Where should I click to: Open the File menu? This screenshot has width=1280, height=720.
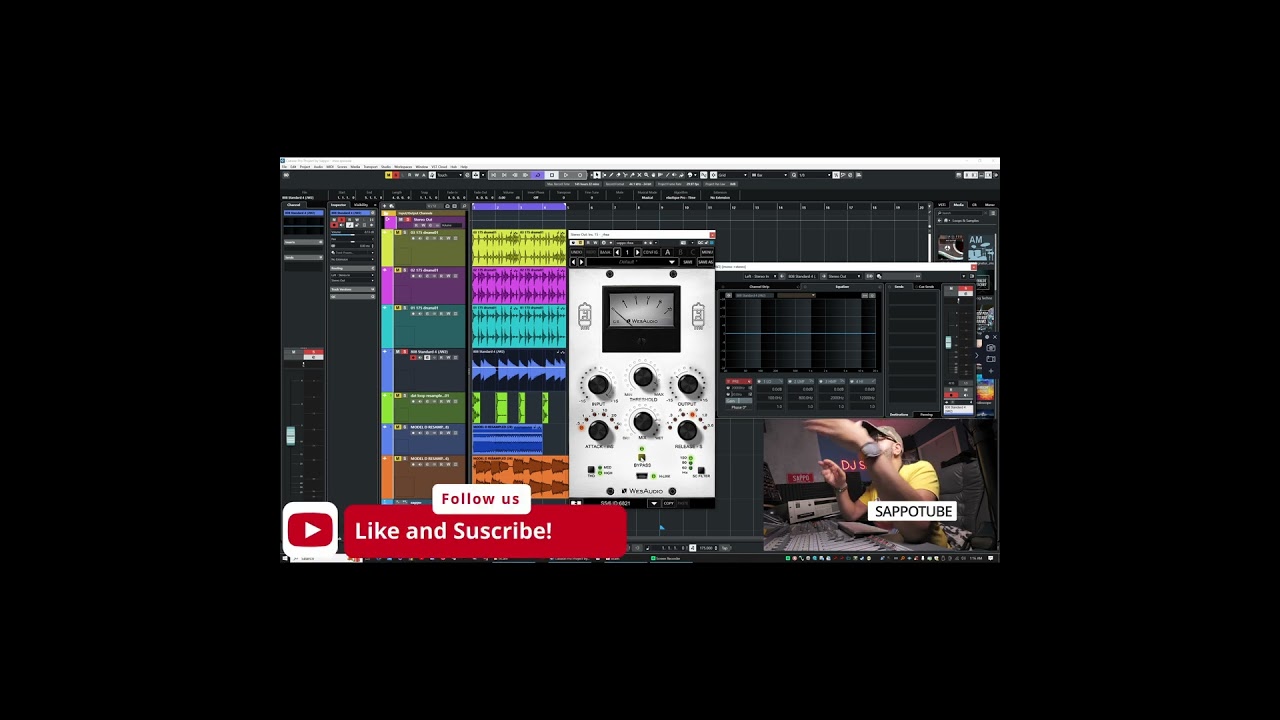tap(284, 166)
